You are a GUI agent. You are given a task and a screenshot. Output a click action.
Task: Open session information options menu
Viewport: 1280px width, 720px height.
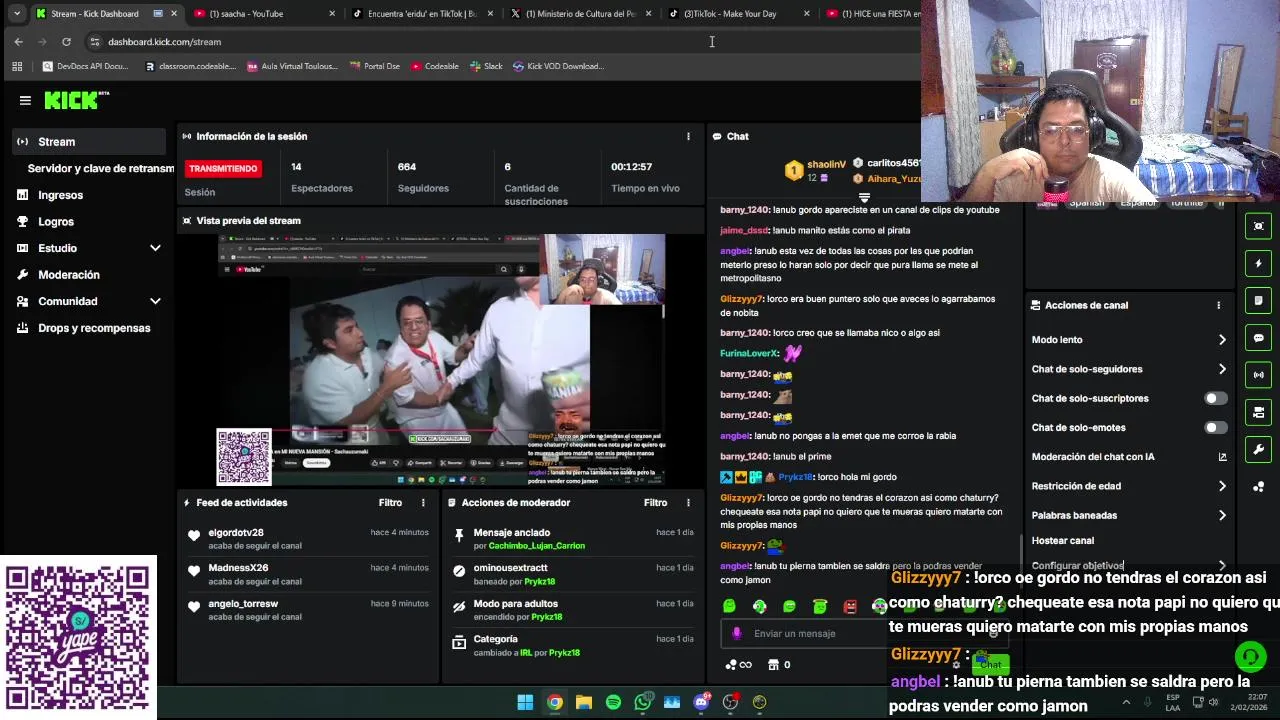688,136
